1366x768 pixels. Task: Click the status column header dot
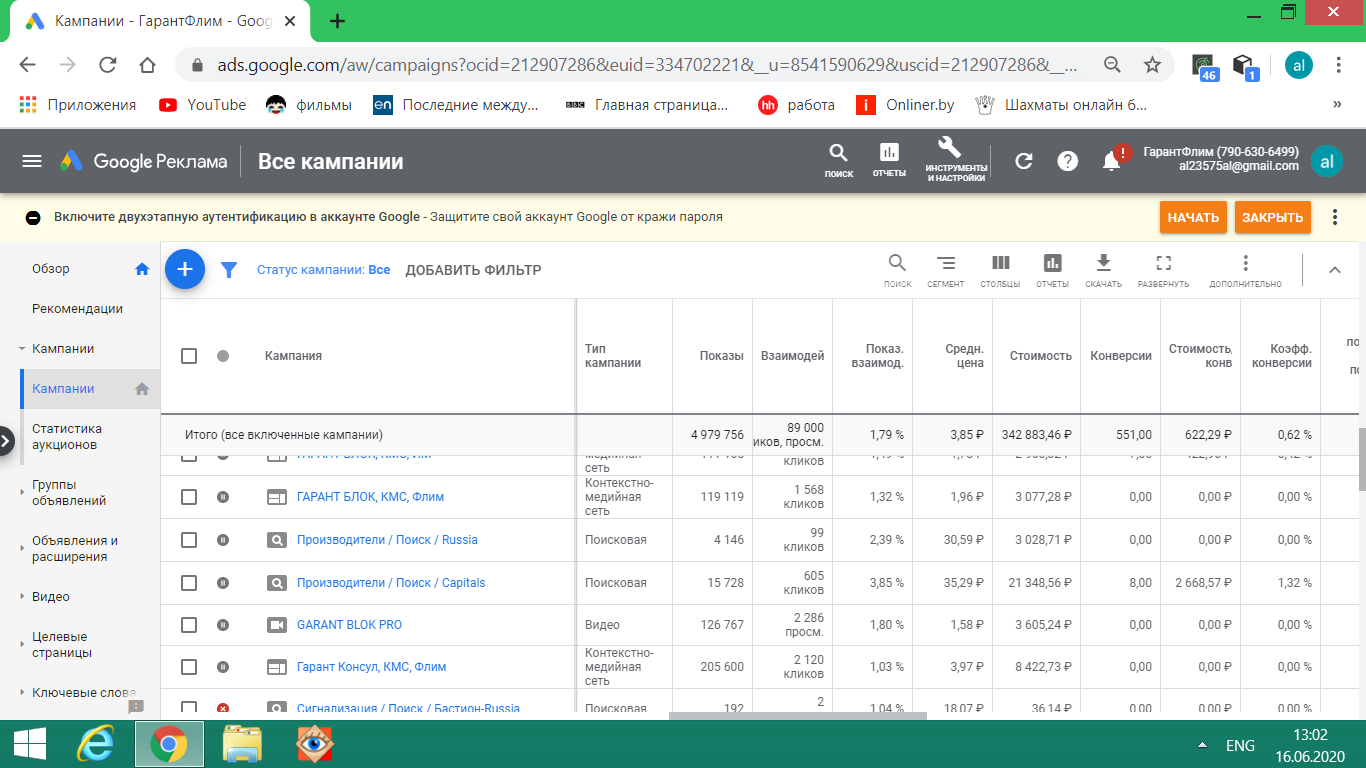[x=223, y=356]
